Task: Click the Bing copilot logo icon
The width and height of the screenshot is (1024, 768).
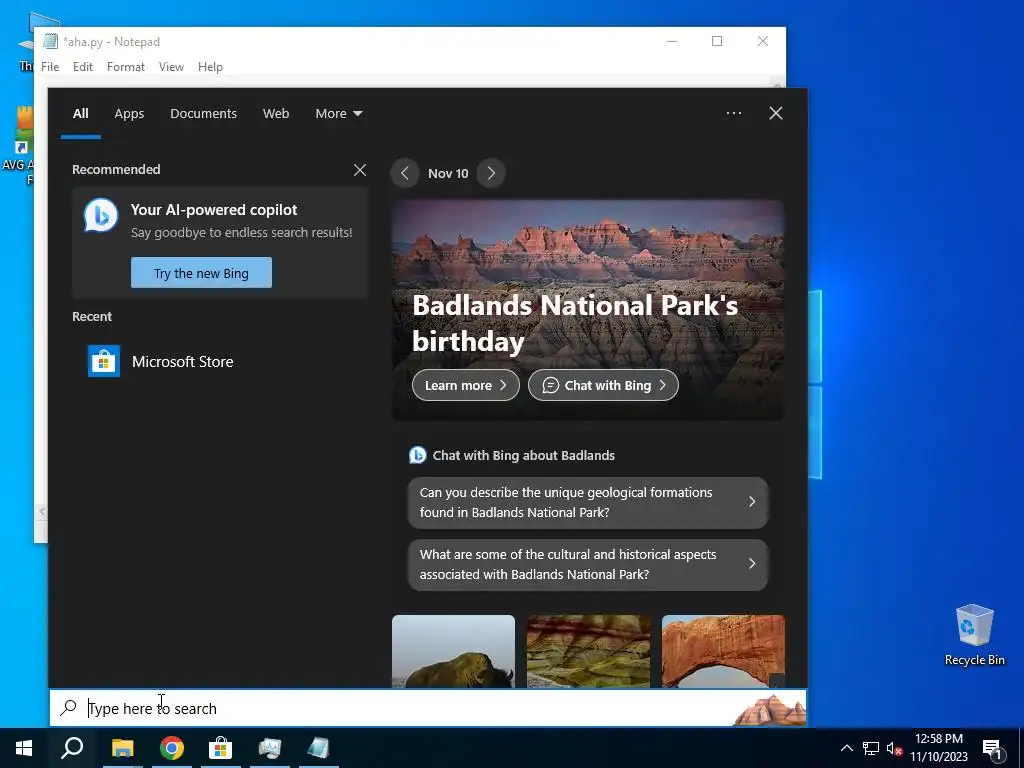Action: pyautogui.click(x=101, y=215)
